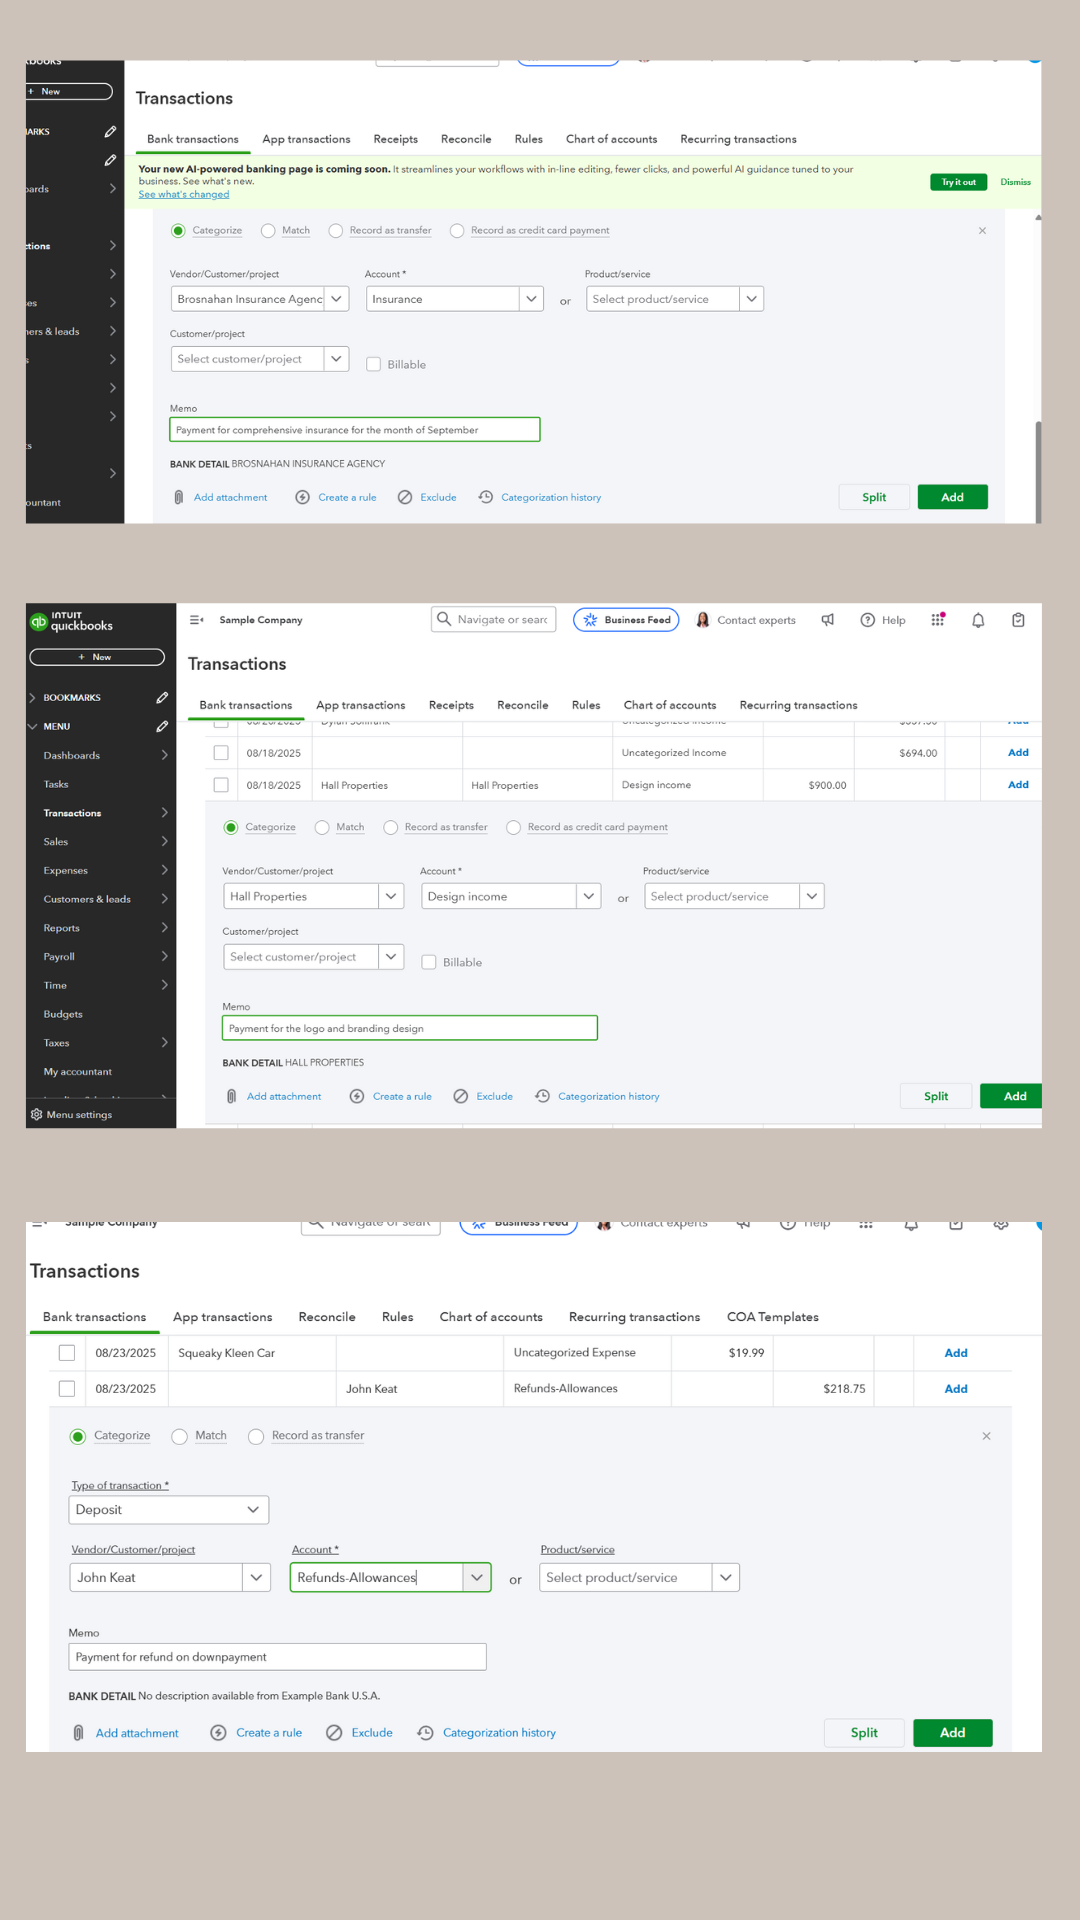Dismiss the AI-powered banking banner
This screenshot has width=1080, height=1920.
[1015, 182]
